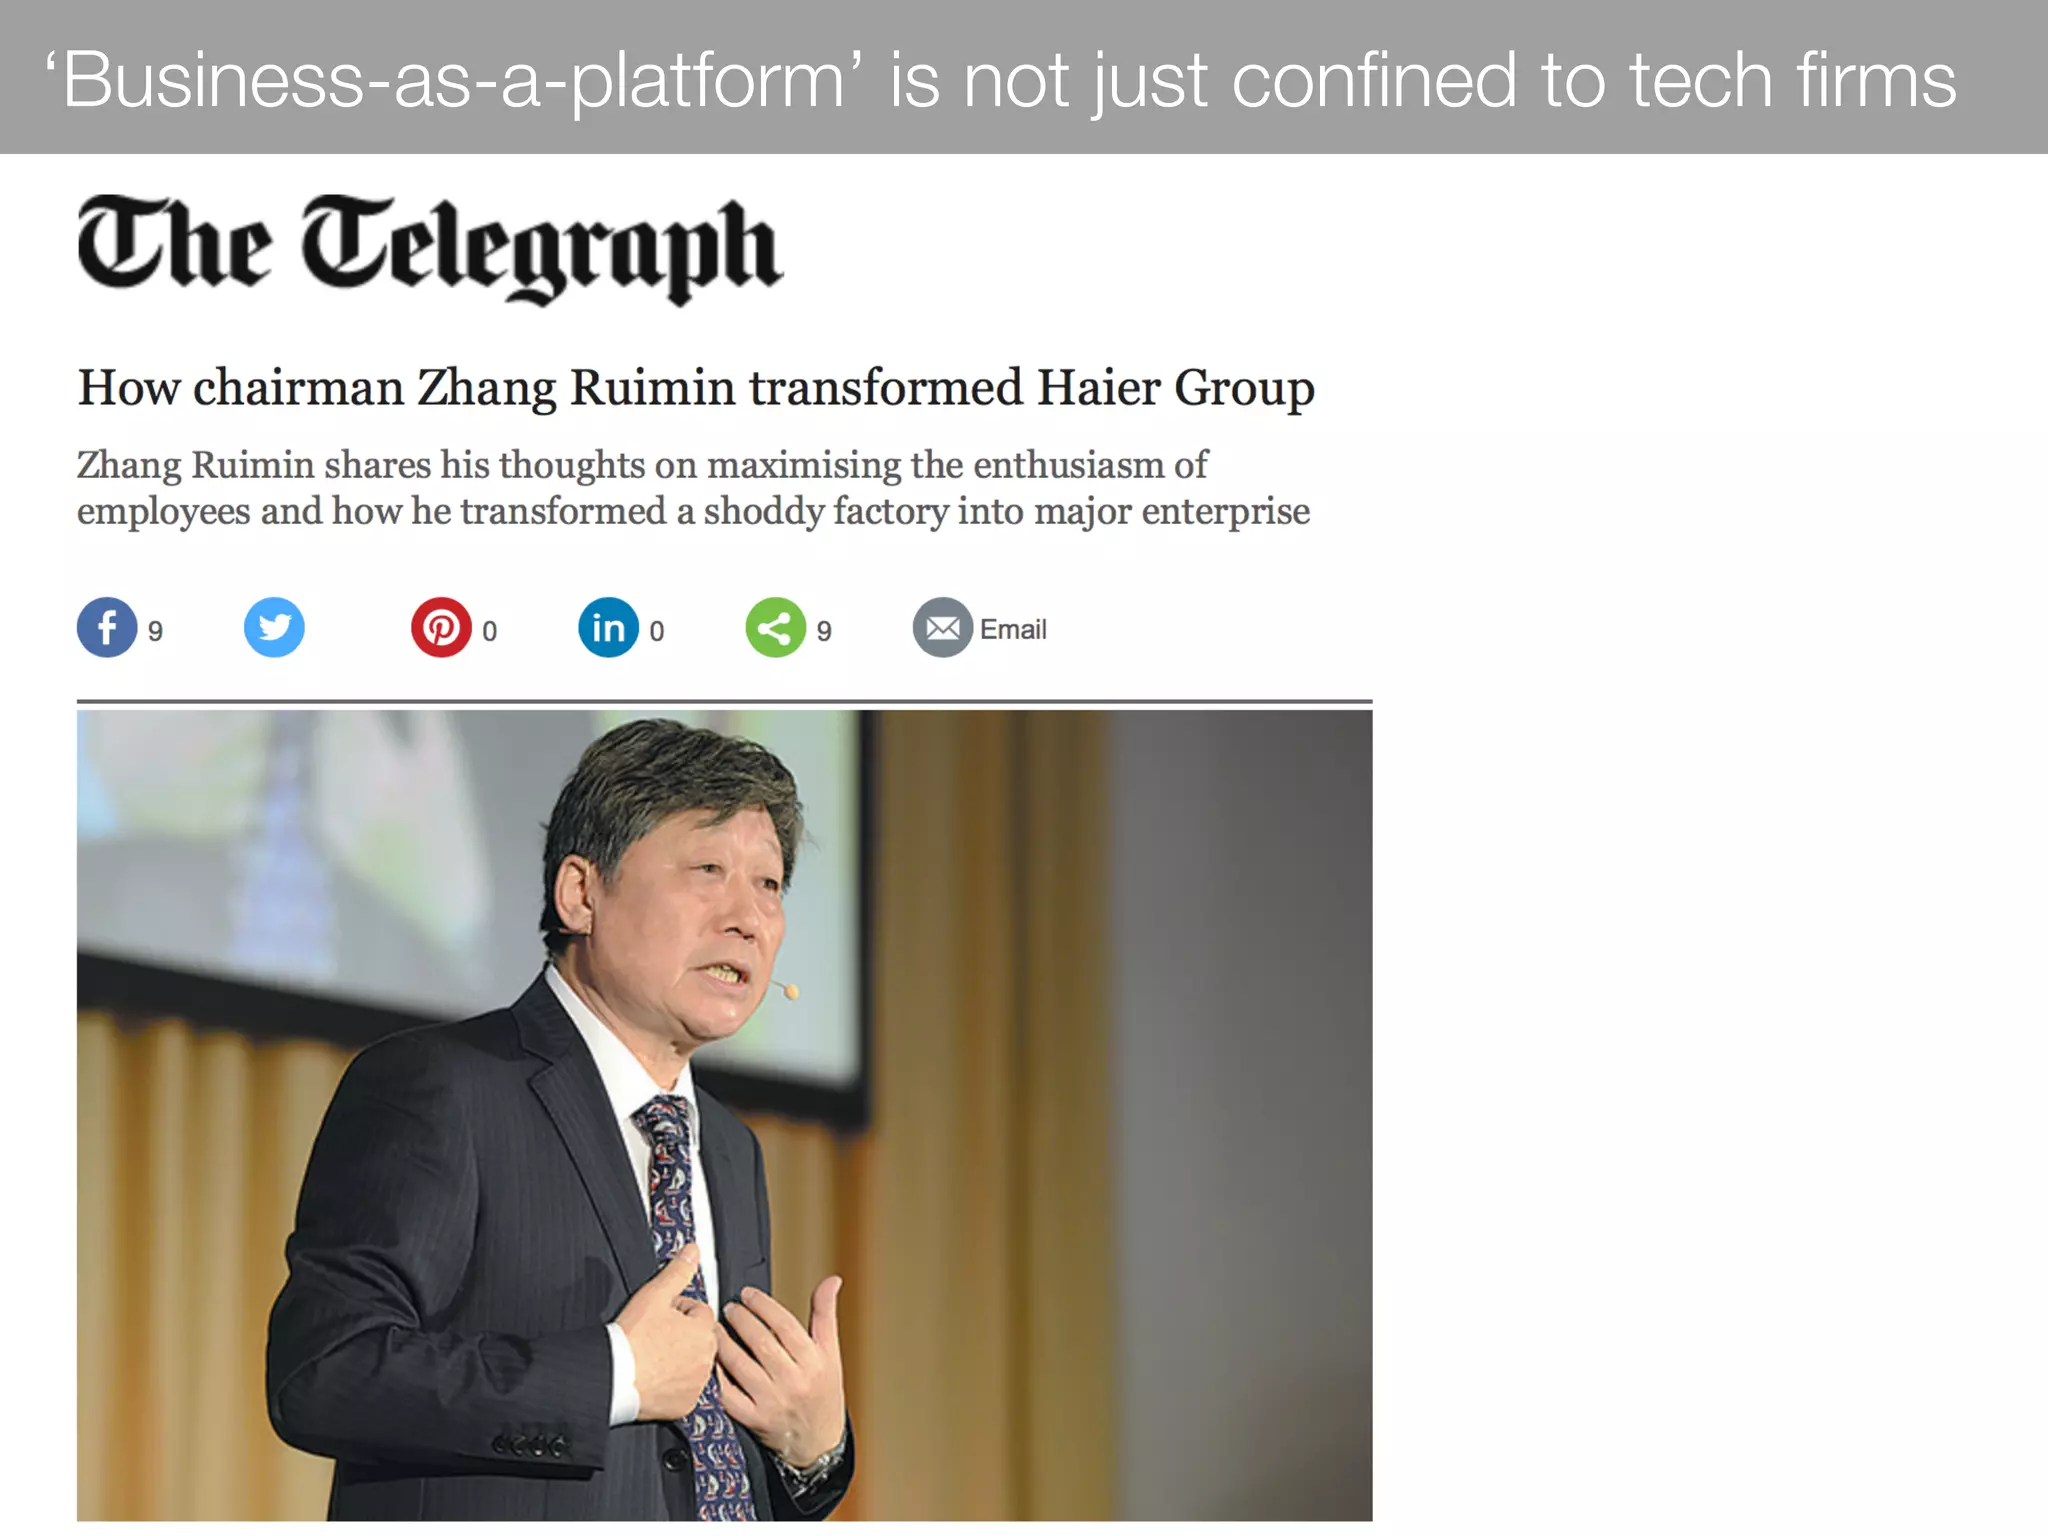The height and width of the screenshot is (1536, 2048).
Task: Pin the article using Pinterest icon
Action: pyautogui.click(x=441, y=627)
